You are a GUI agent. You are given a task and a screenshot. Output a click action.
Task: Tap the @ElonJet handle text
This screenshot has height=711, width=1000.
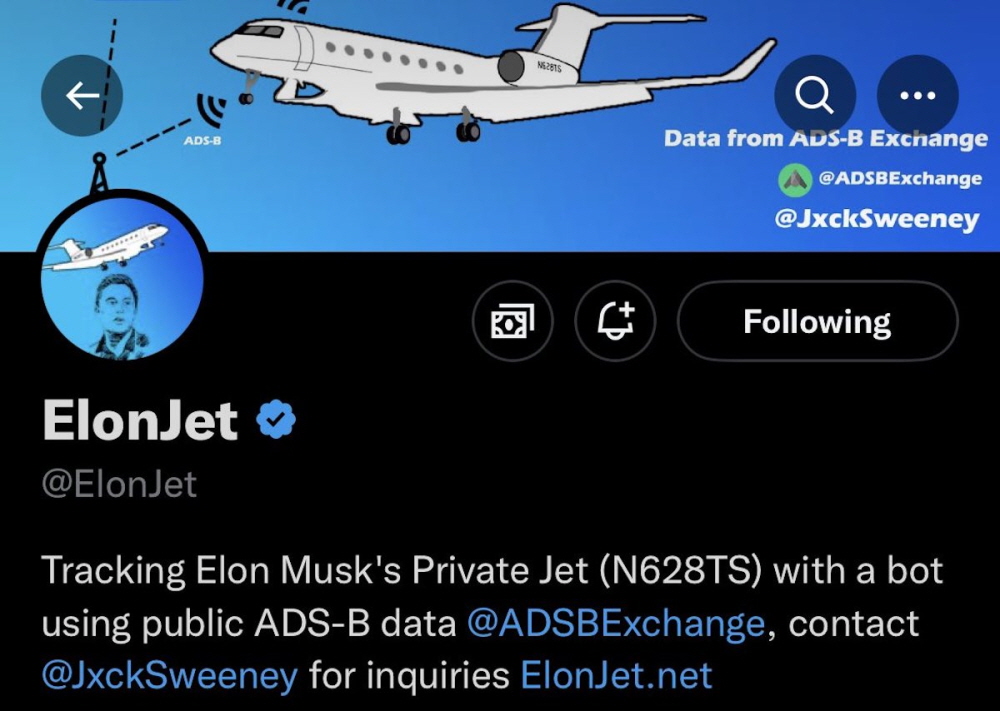pyautogui.click(x=119, y=485)
